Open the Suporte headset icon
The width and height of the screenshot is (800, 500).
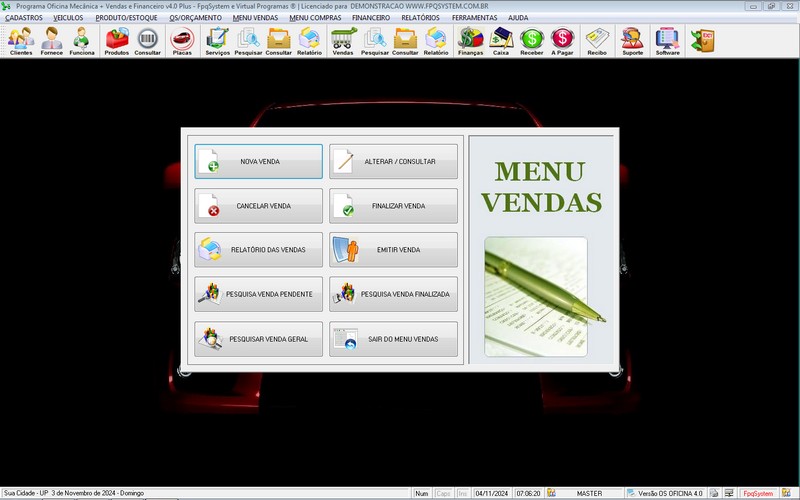coord(633,41)
